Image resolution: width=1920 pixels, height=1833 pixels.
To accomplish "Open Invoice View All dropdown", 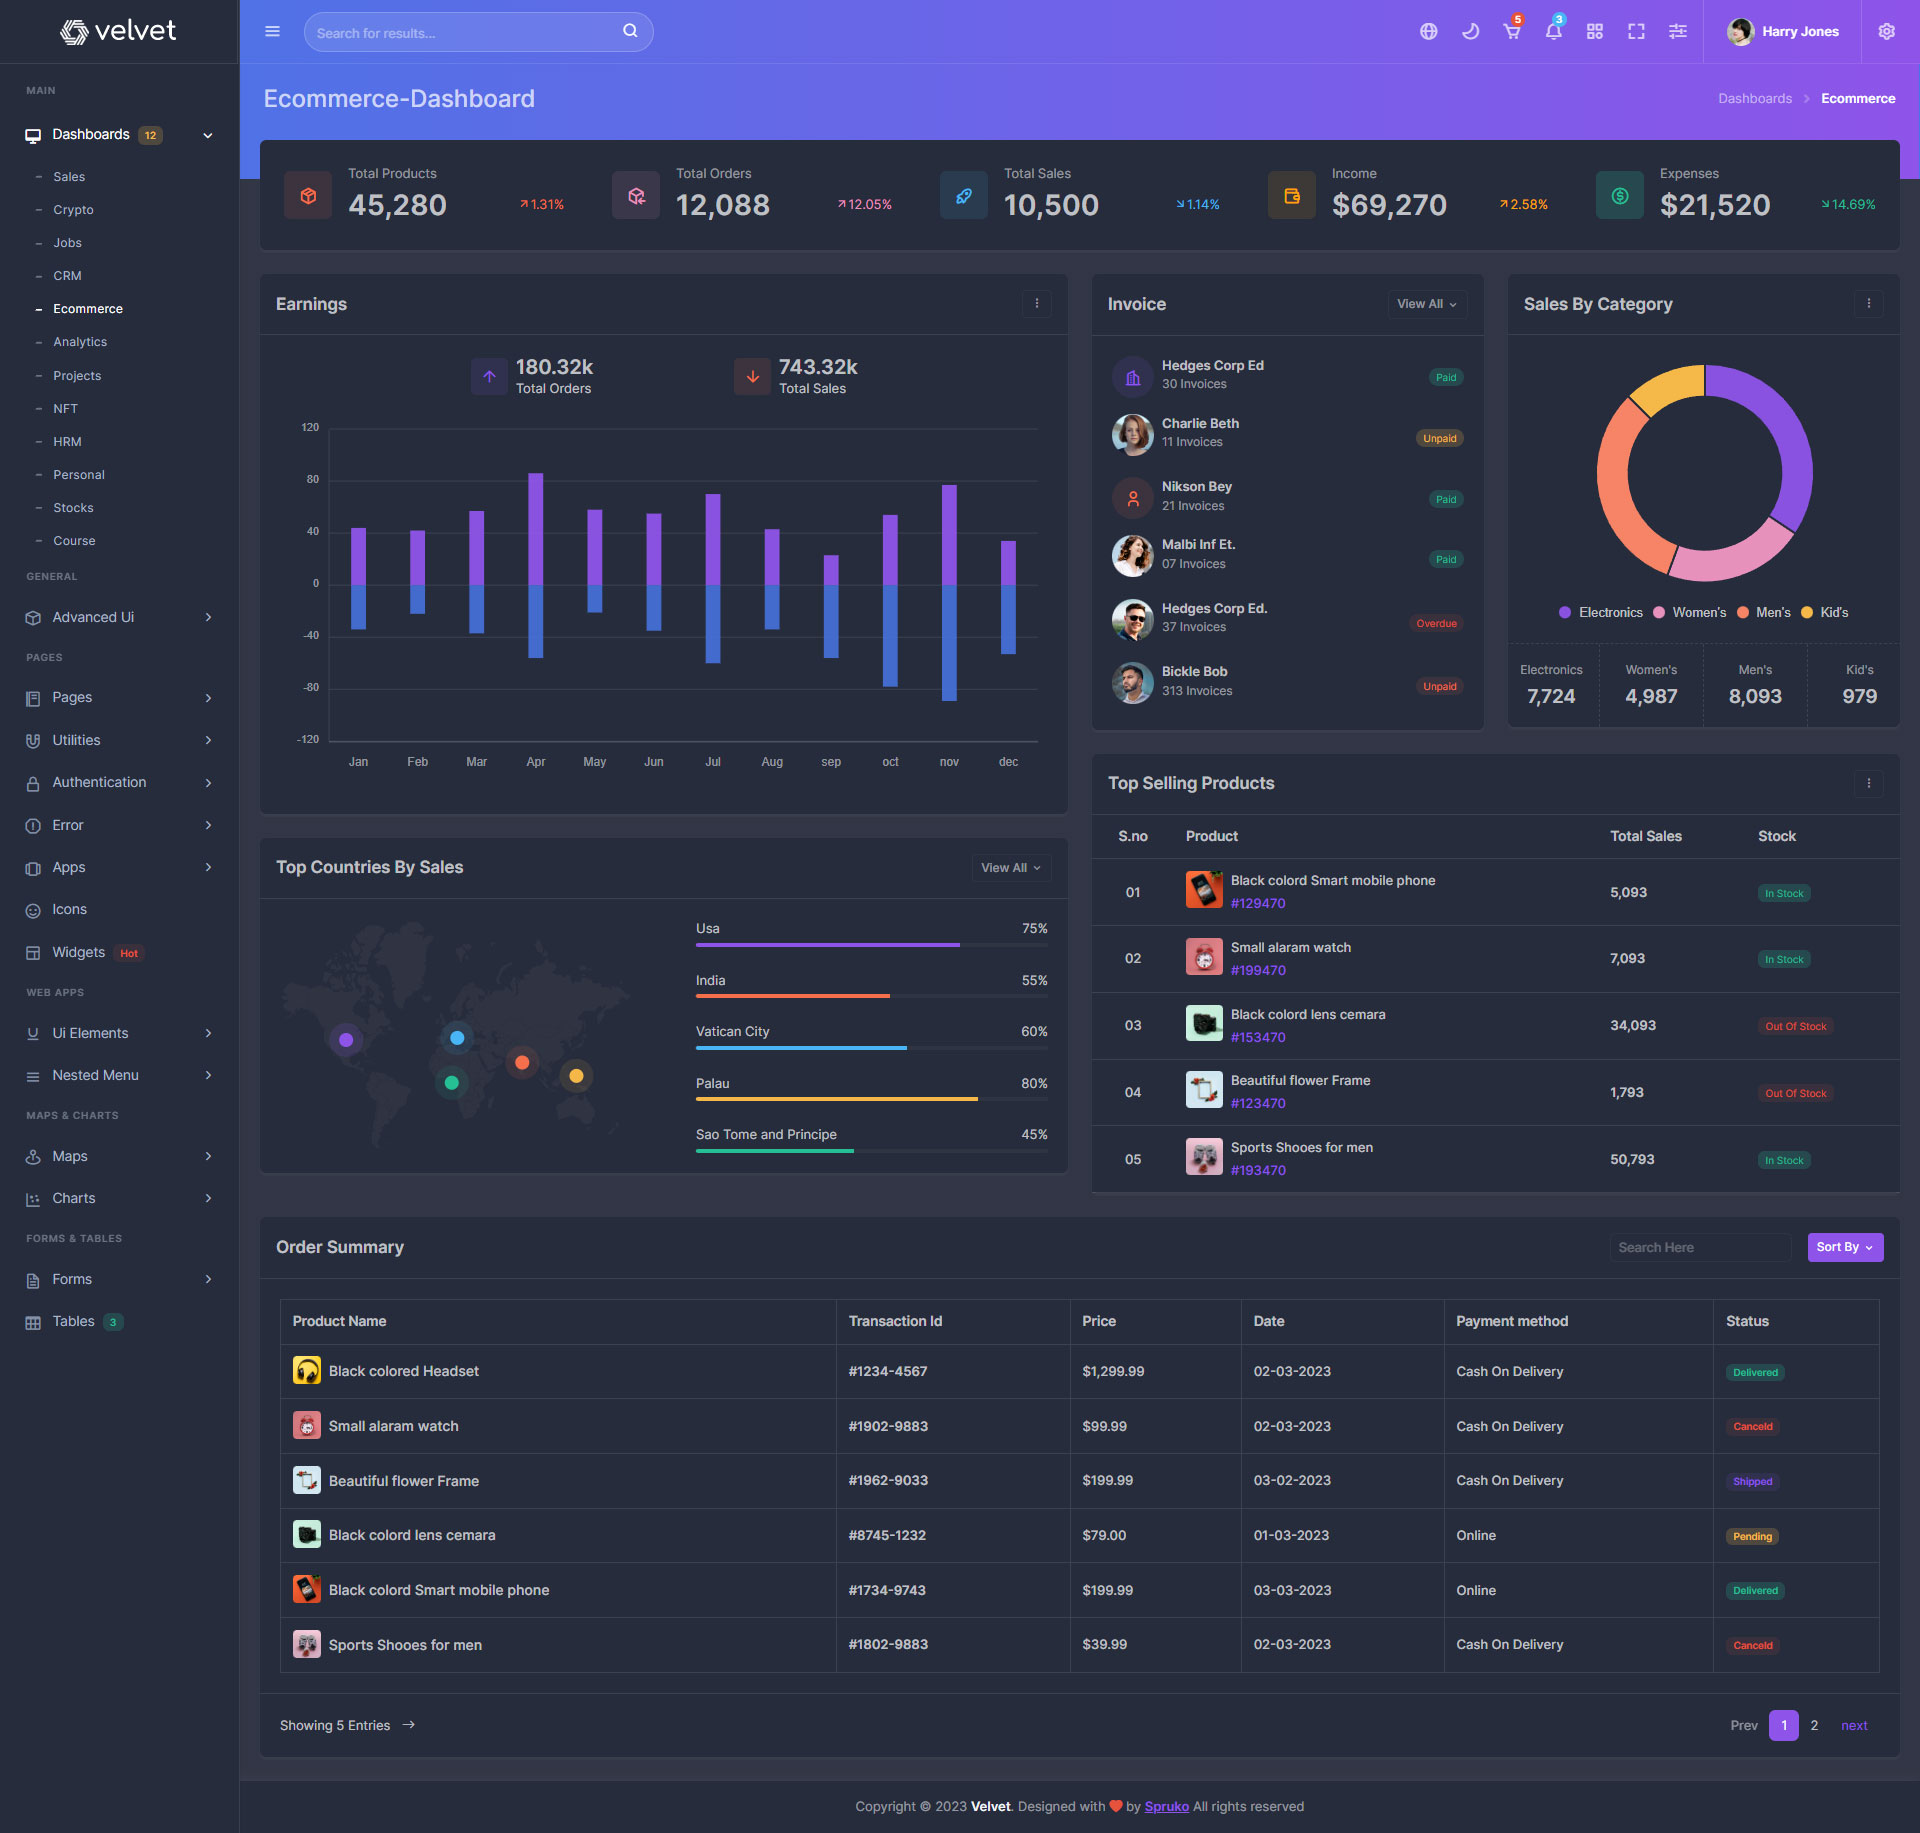I will click(1426, 304).
